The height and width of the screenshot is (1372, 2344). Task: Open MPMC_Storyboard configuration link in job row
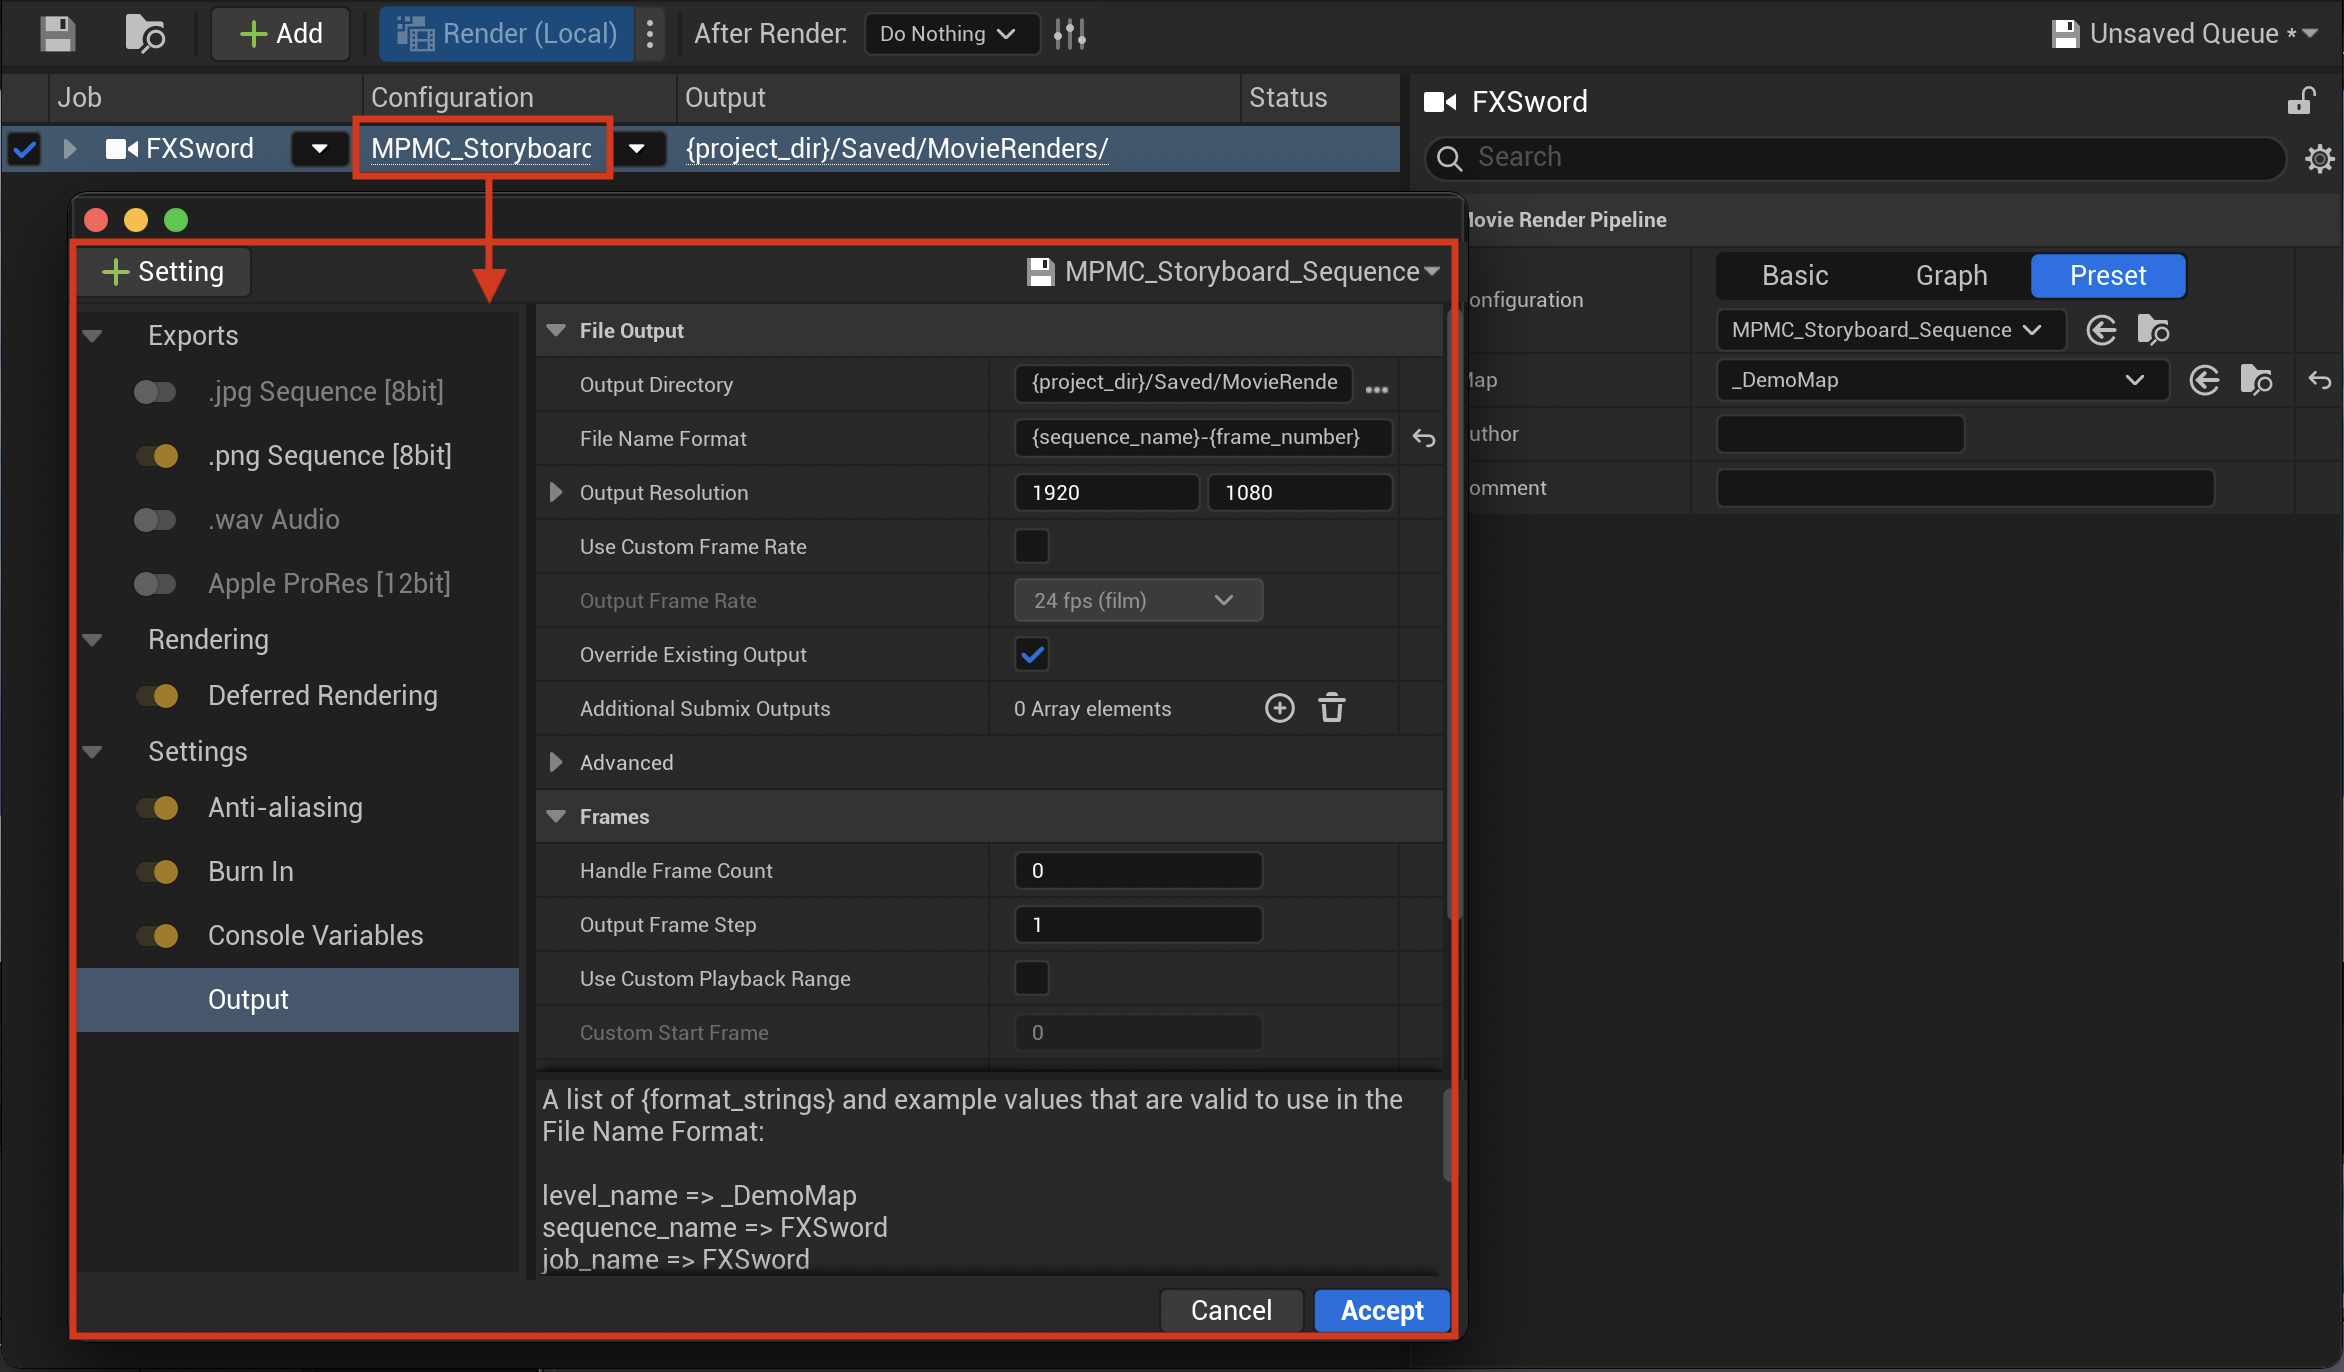coord(481,149)
